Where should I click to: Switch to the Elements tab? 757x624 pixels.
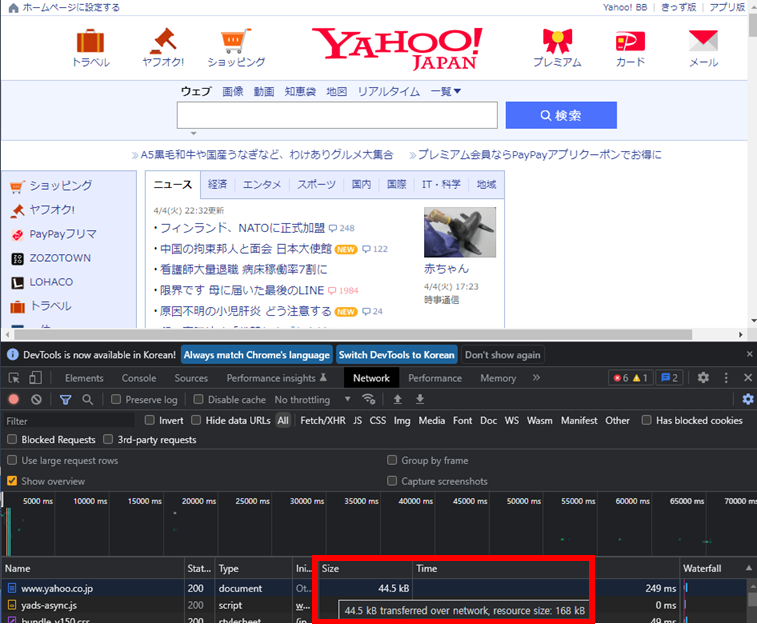pos(84,378)
